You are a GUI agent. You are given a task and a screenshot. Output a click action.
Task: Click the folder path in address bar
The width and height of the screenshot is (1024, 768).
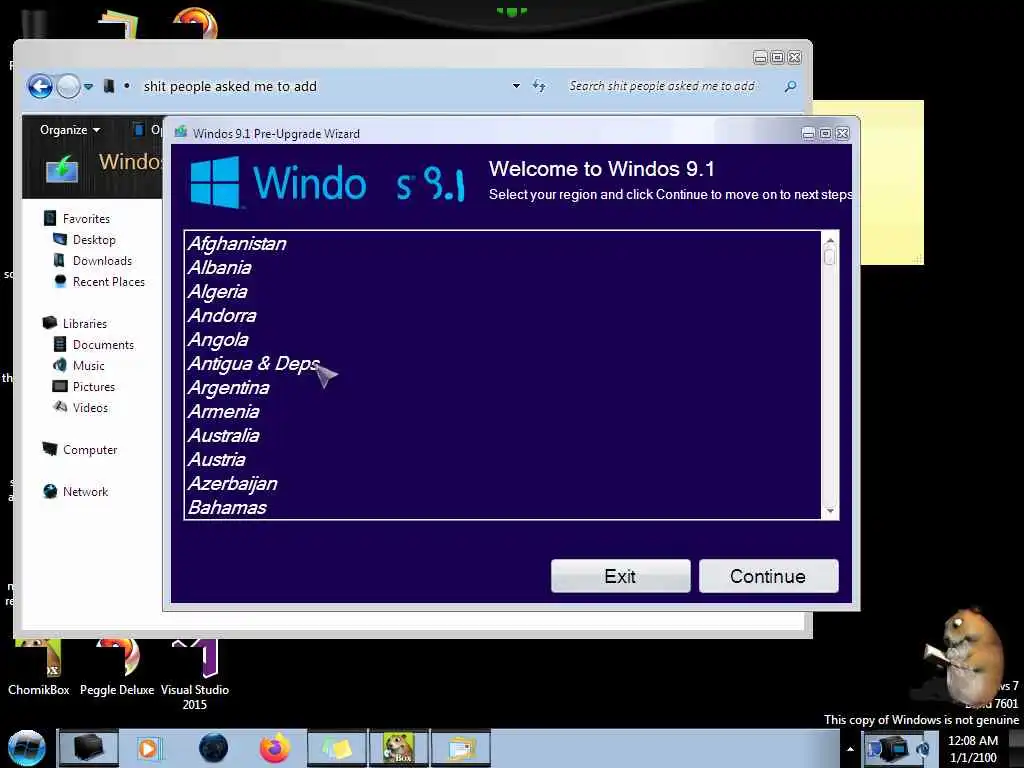[x=230, y=86]
